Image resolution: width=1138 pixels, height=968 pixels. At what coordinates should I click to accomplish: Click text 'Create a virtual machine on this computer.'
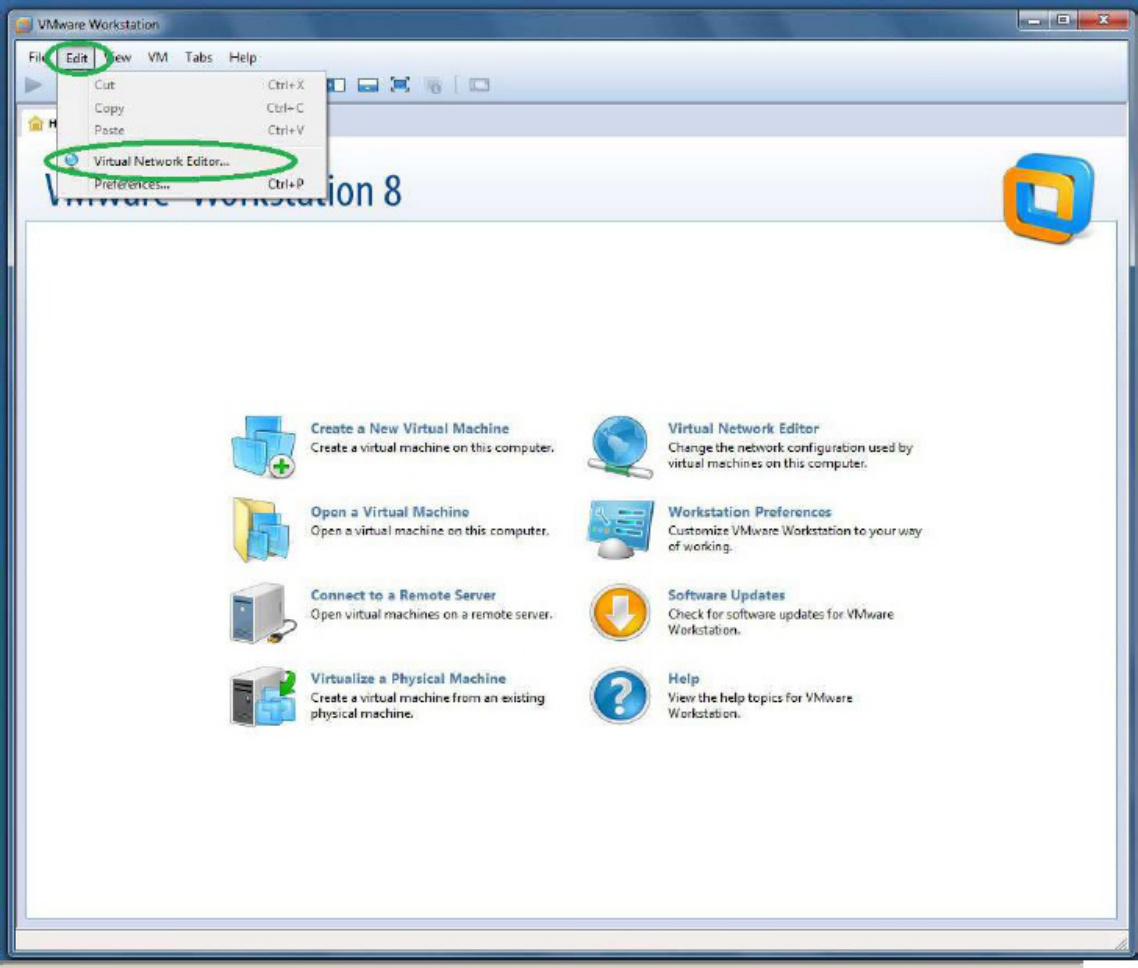(x=432, y=448)
